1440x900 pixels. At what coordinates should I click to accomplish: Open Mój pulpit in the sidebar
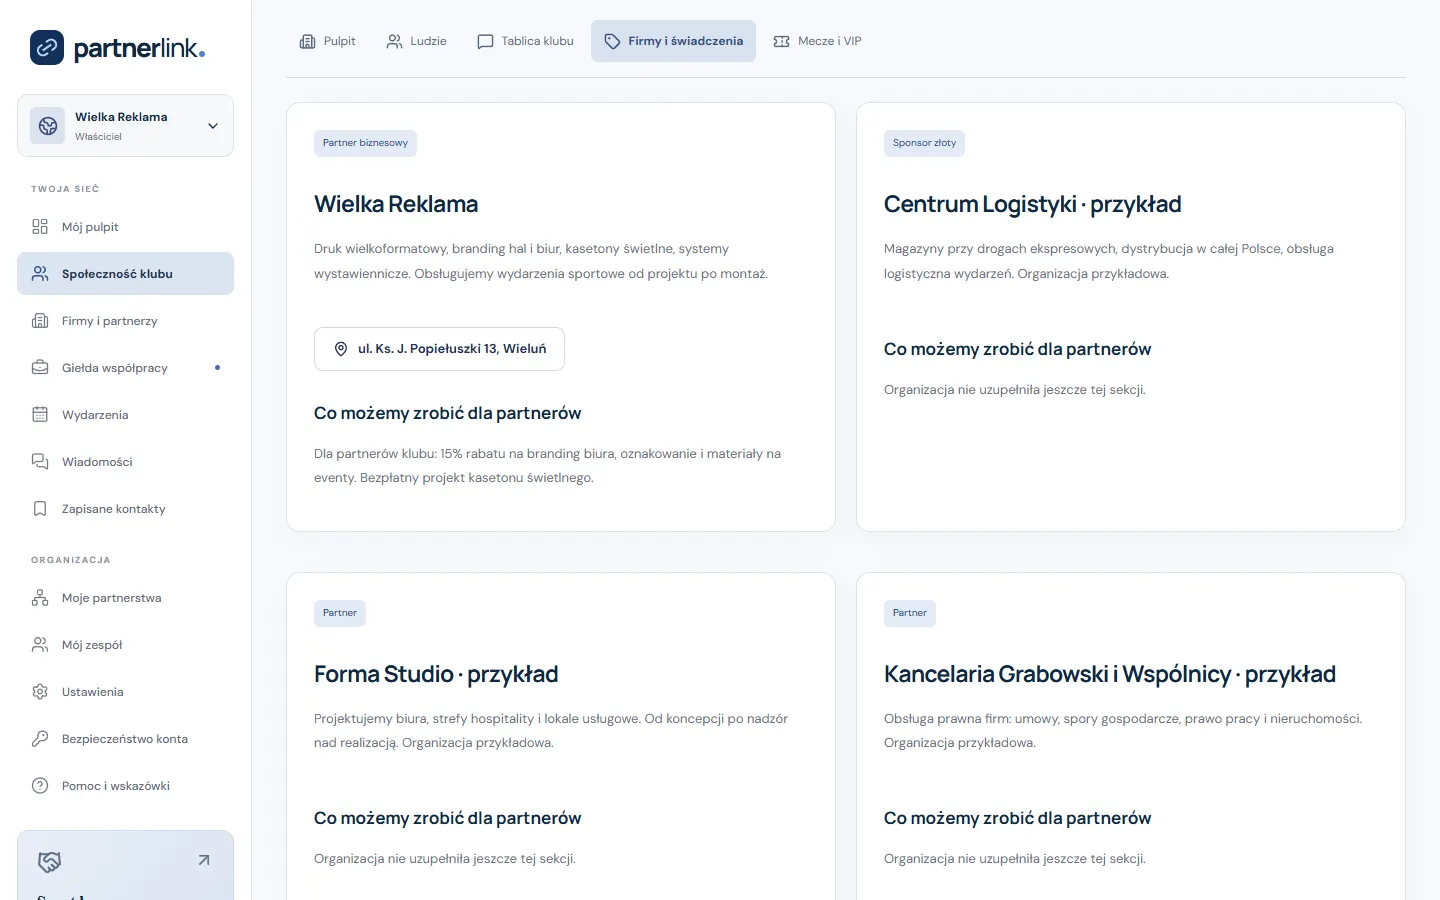click(125, 227)
